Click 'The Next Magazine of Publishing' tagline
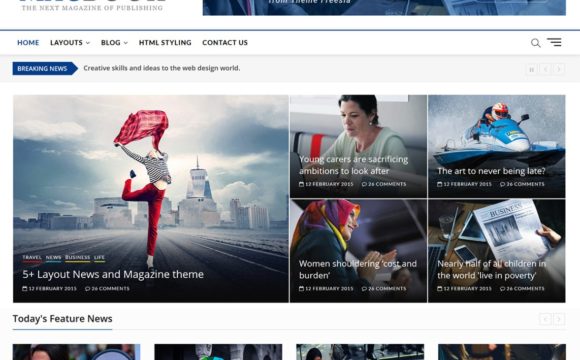Screen dimensions: 580x360 tap(92, 8)
